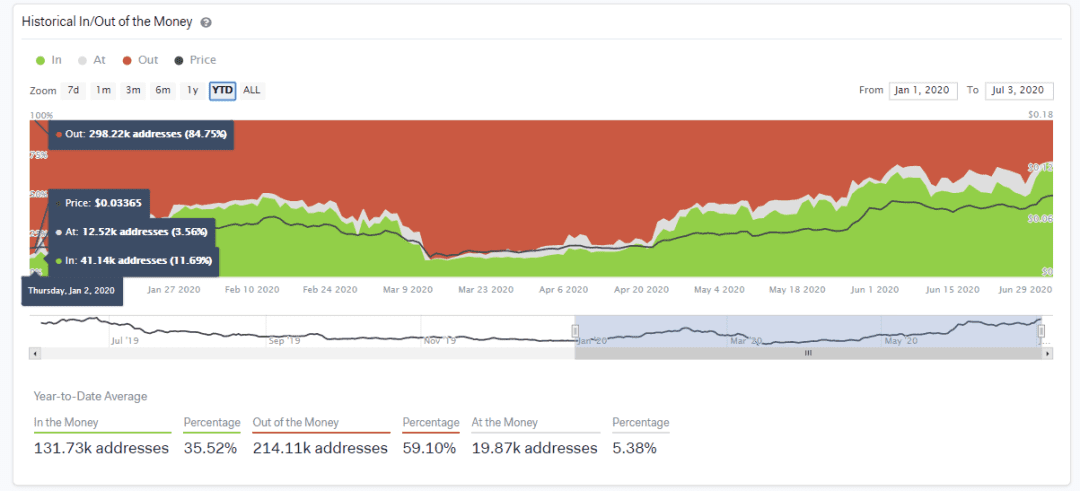Click the navigator left scroll arrow

(35, 353)
